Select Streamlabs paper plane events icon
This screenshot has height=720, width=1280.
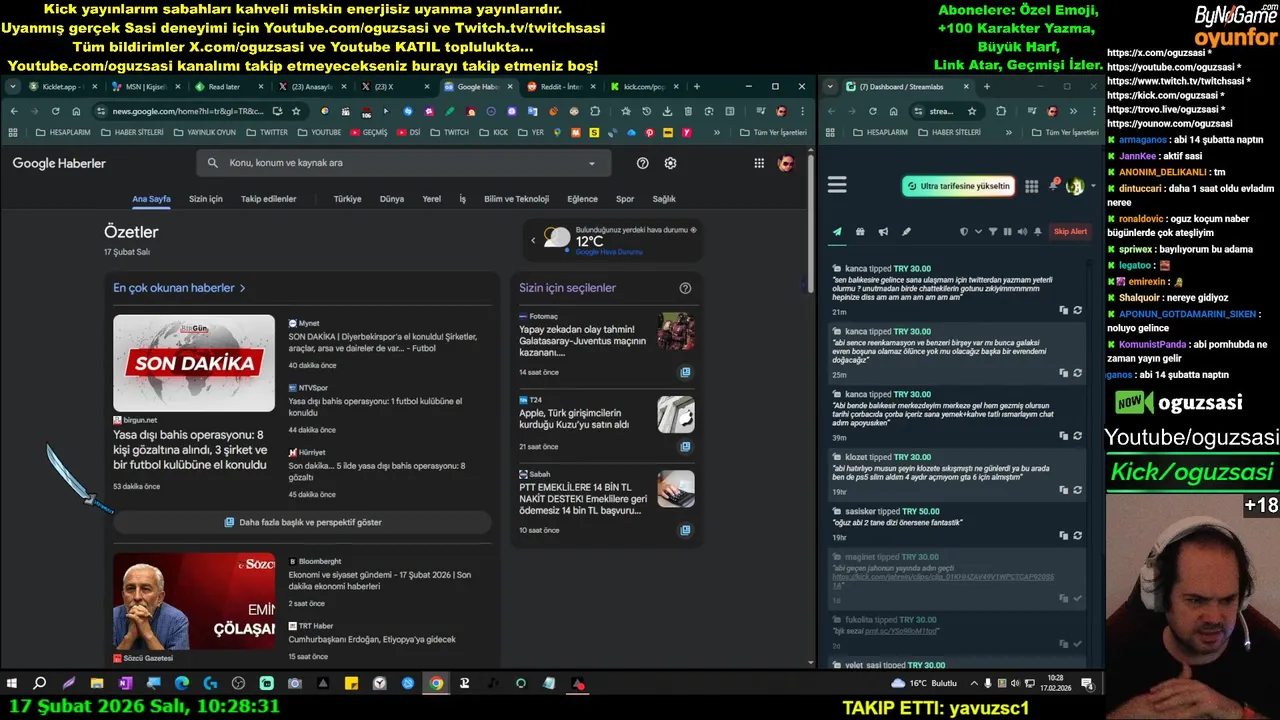point(837,231)
